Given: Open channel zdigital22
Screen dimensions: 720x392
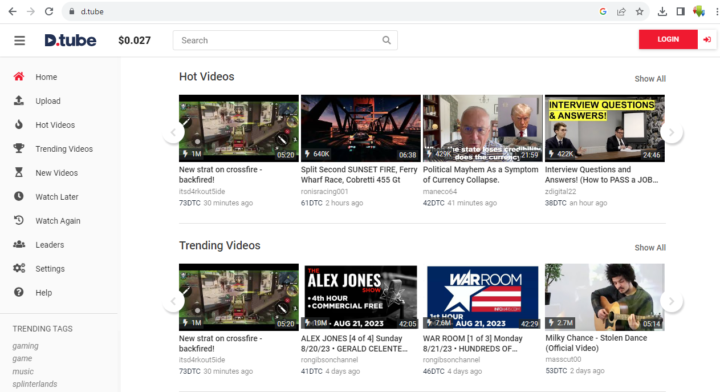Looking at the screenshot, I should pyautogui.click(x=560, y=191).
